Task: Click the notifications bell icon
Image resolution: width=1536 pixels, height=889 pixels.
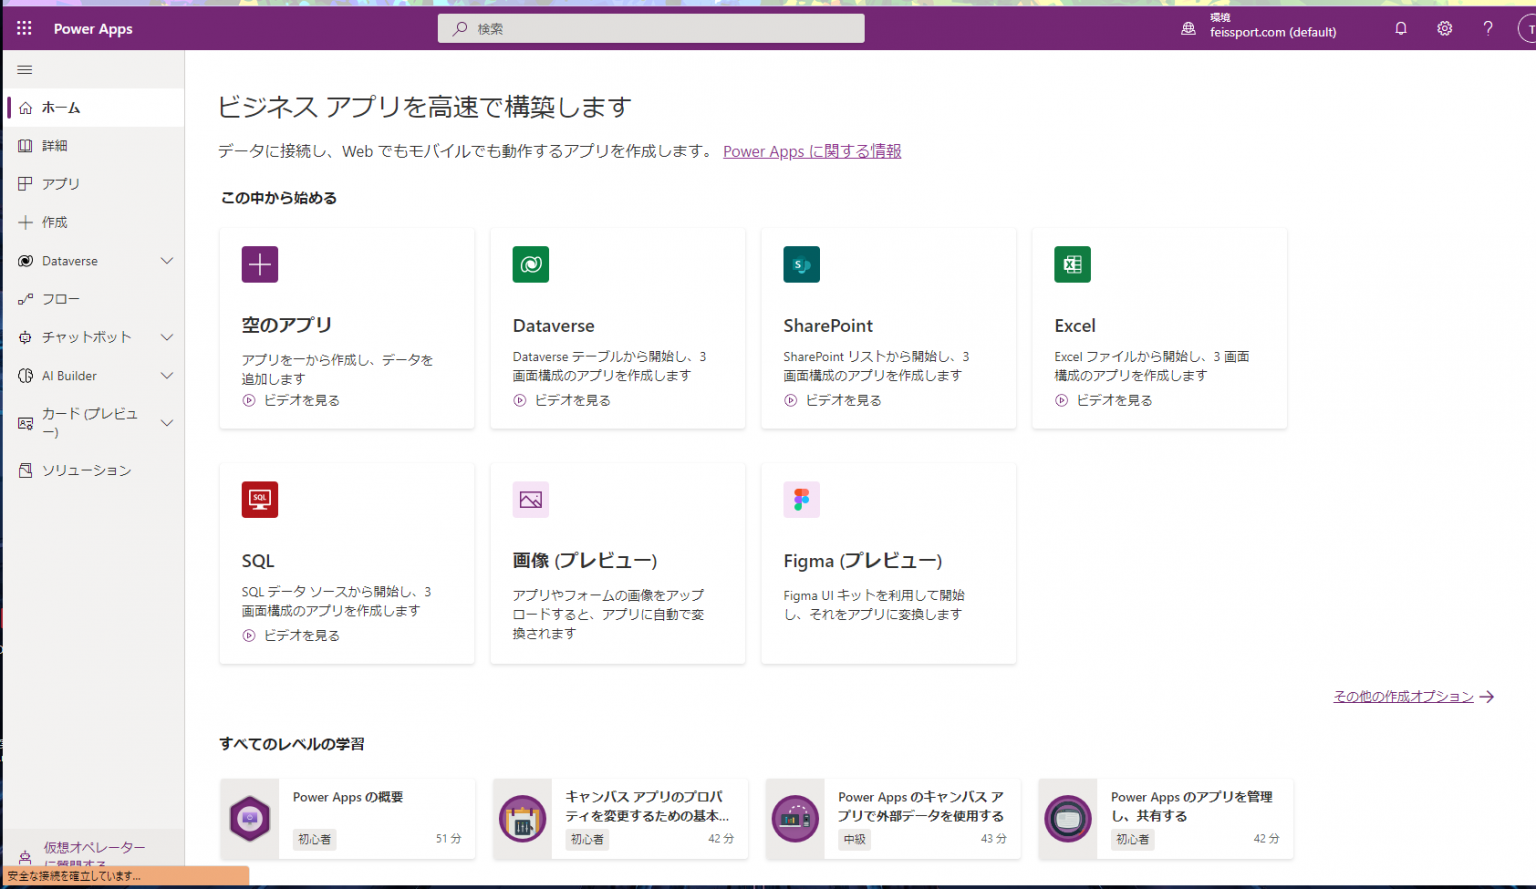Action: tap(1401, 29)
